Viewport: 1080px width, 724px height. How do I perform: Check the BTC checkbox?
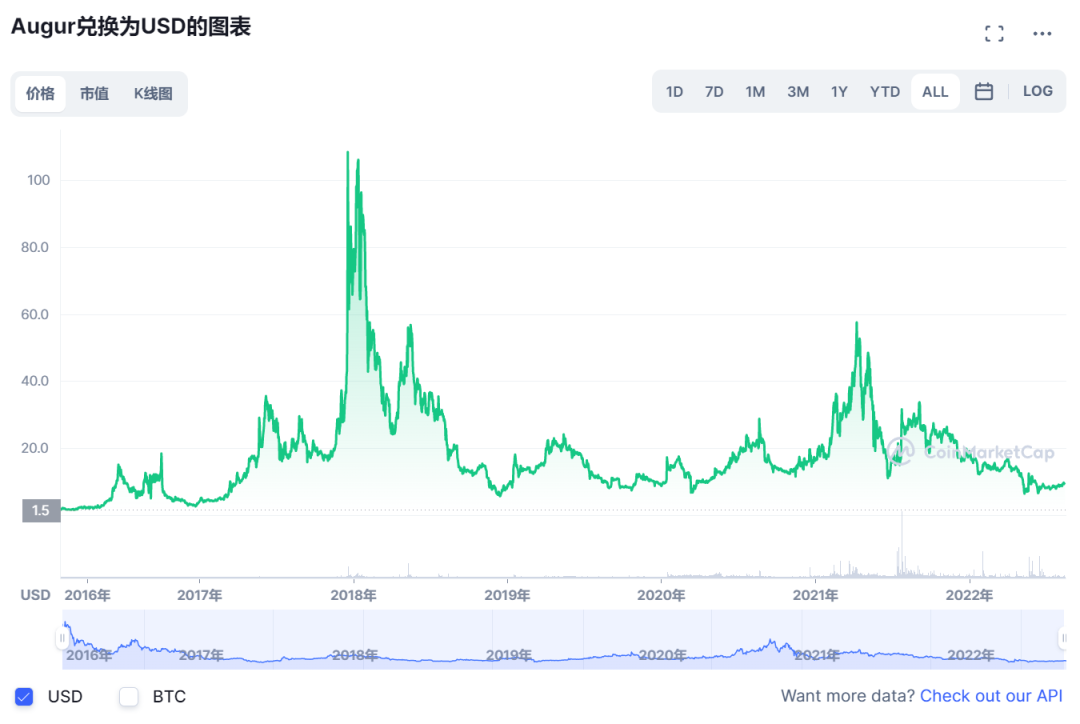128,696
